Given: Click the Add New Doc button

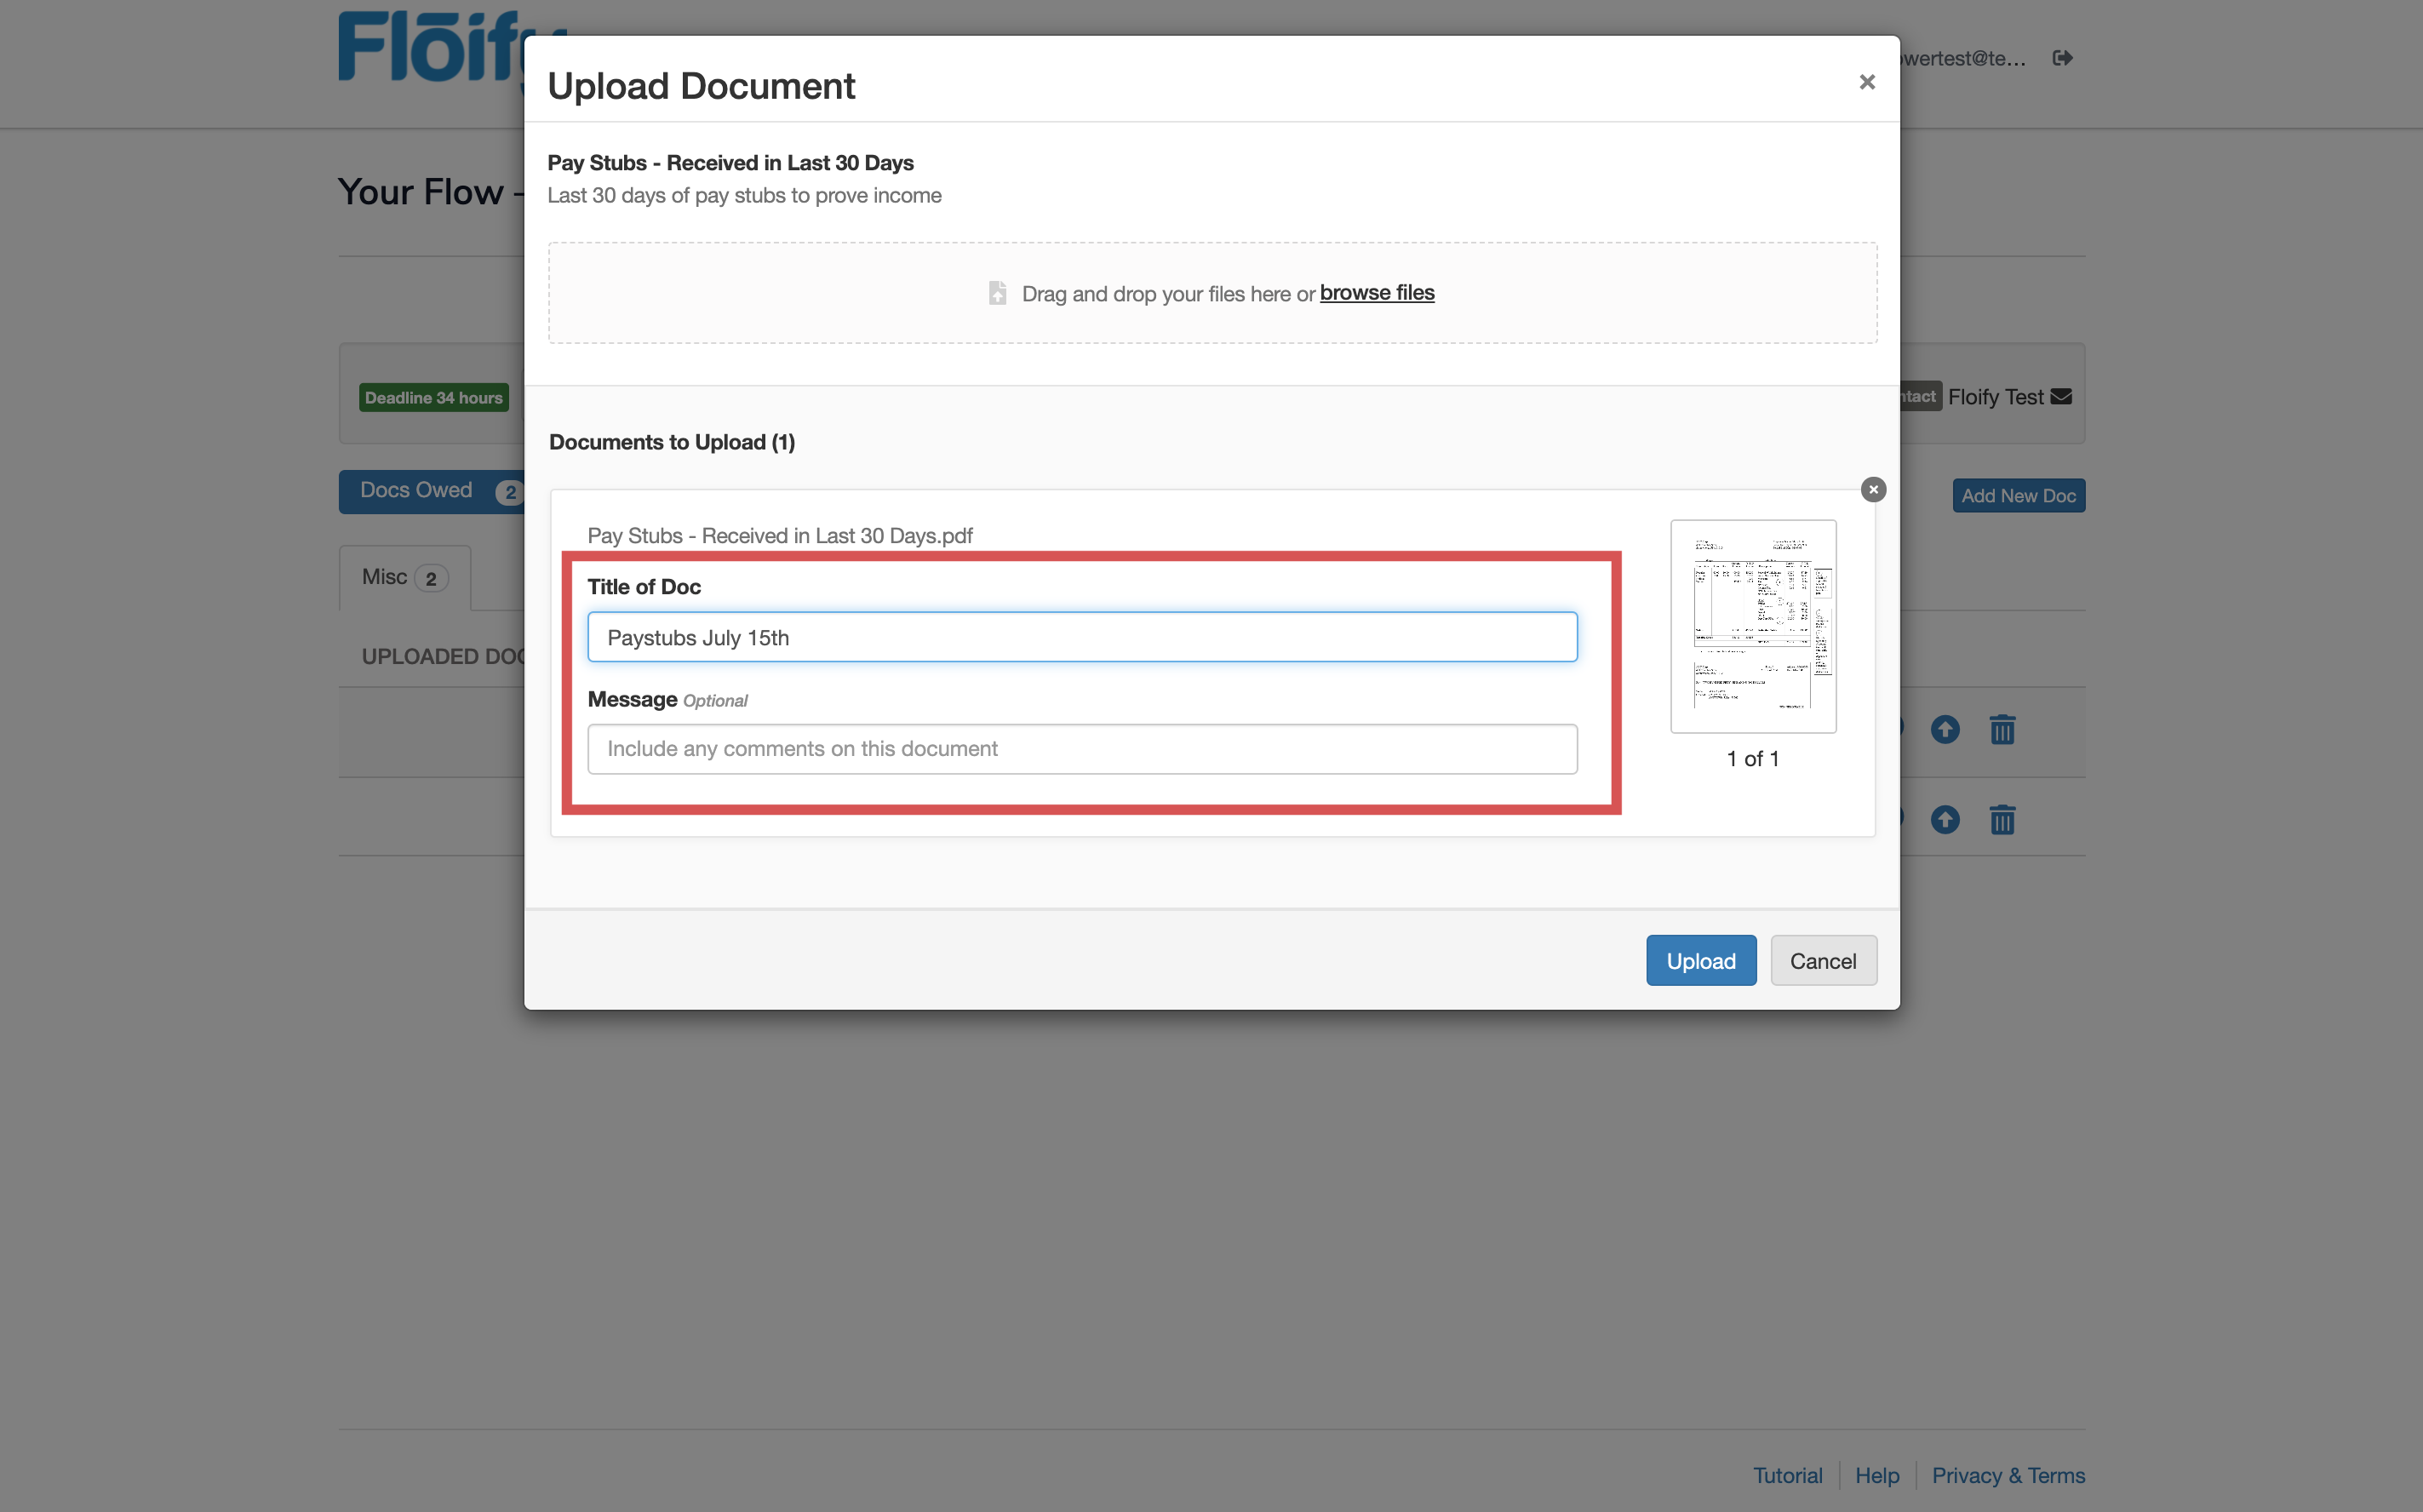Looking at the screenshot, I should click(2017, 496).
